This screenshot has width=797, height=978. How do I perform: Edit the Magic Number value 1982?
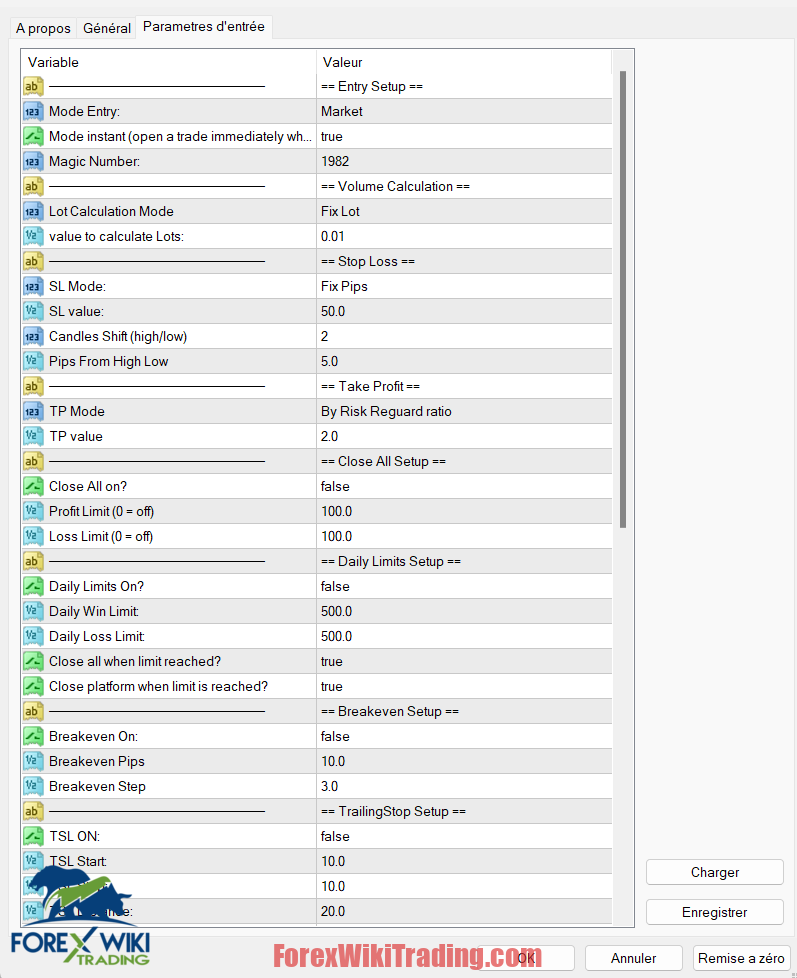[465, 162]
